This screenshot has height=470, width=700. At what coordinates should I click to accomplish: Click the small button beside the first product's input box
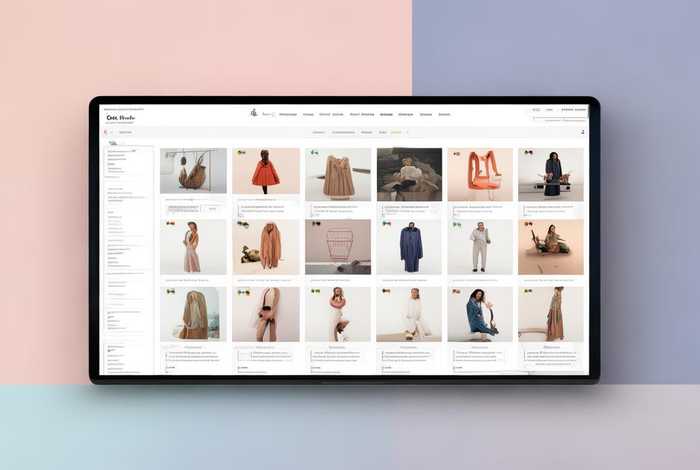click(x=212, y=208)
